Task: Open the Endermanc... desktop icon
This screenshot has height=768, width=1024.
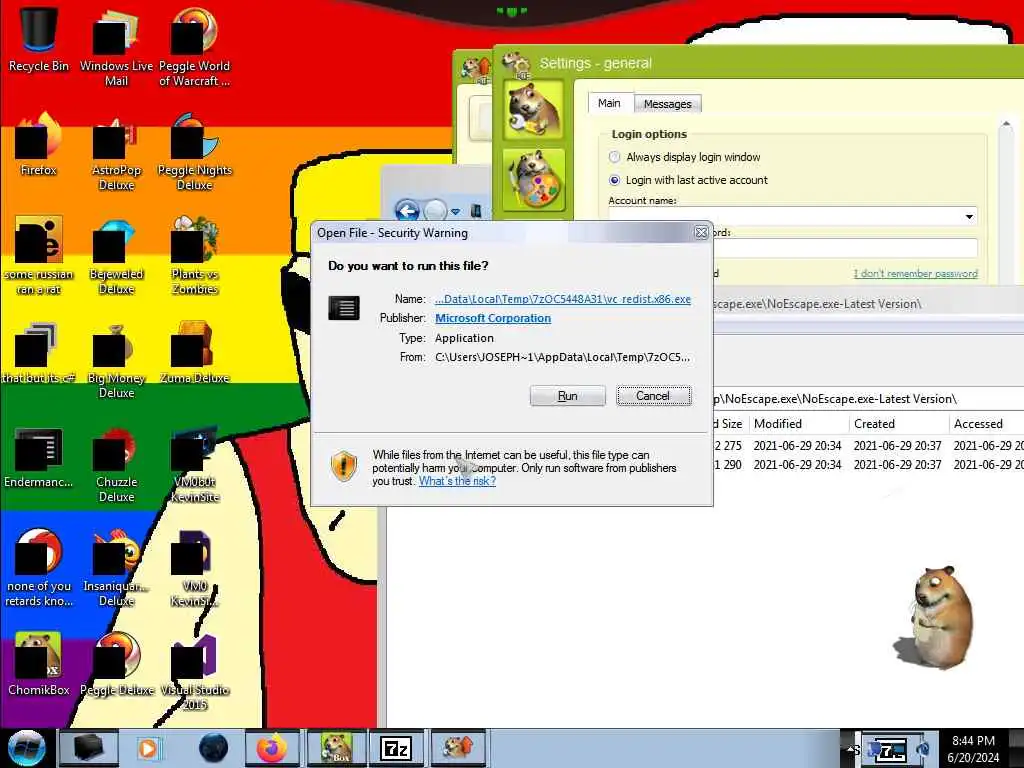Action: click(39, 457)
